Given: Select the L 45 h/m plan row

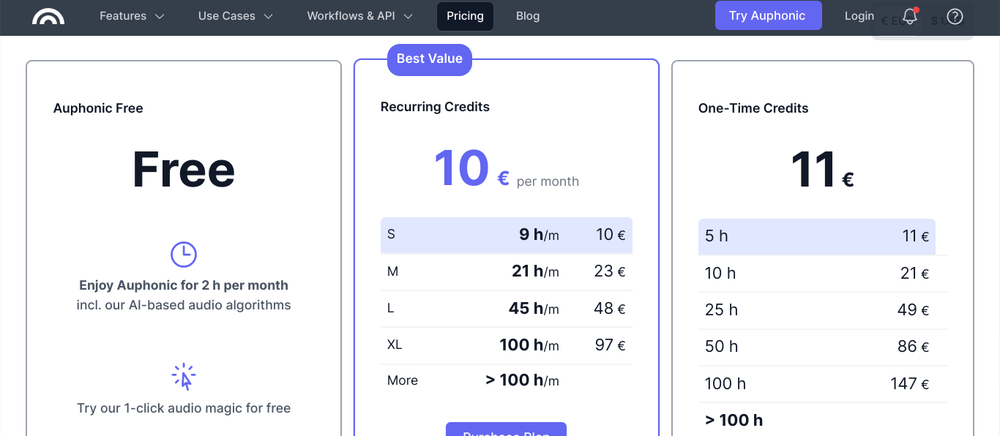Looking at the screenshot, I should coord(506,308).
